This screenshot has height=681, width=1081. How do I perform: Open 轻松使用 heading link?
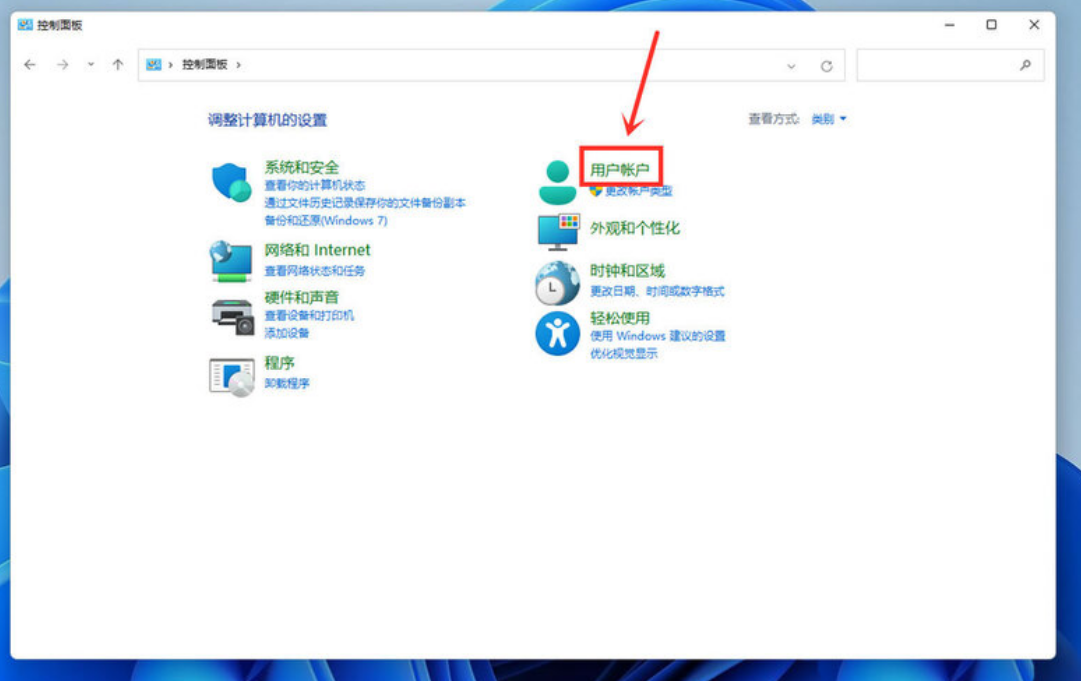(x=620, y=318)
